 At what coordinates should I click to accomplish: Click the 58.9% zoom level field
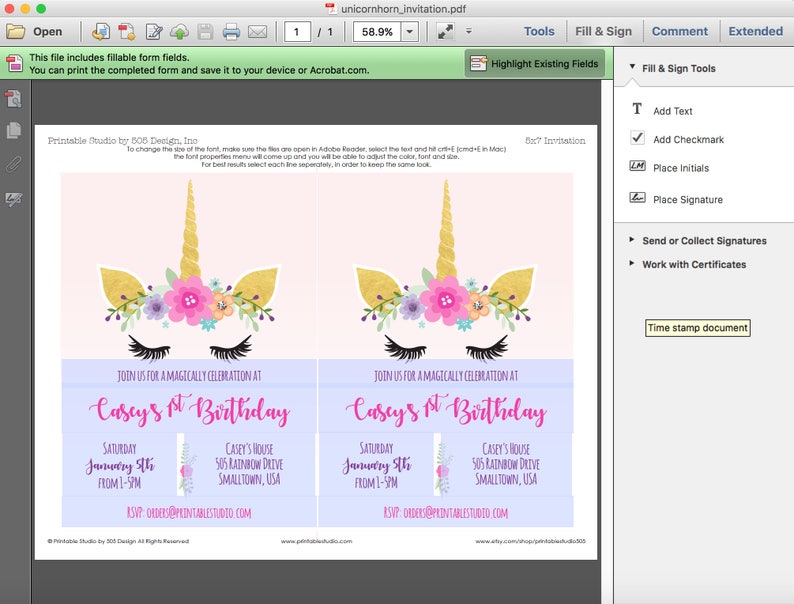(x=377, y=32)
